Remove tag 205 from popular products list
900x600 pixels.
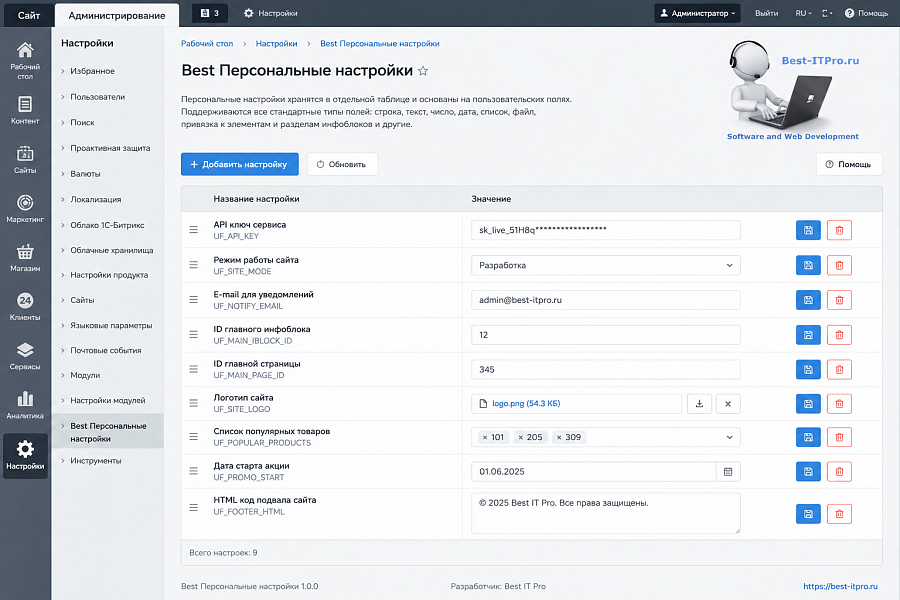[521, 438]
